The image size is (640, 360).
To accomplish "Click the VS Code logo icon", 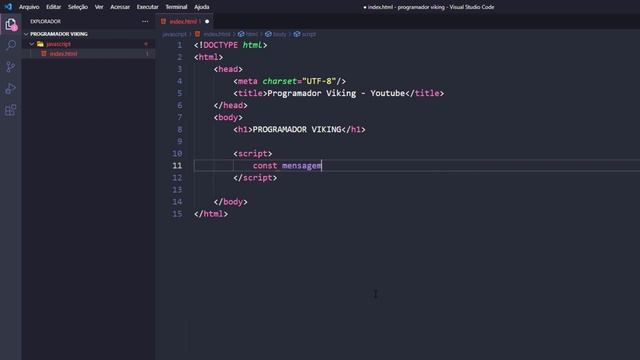I will pos(8,7).
